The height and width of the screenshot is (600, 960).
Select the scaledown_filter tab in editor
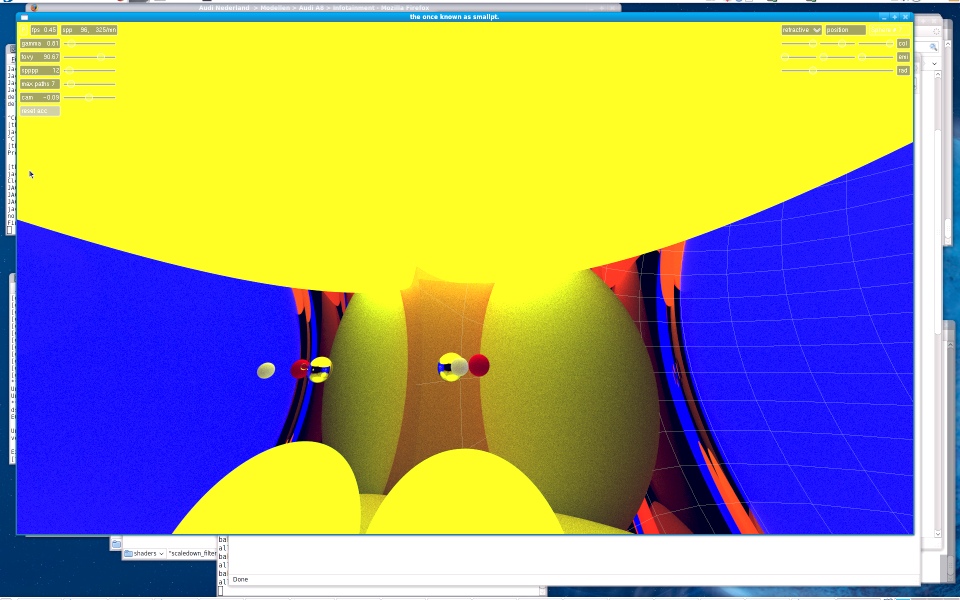click(x=192, y=553)
